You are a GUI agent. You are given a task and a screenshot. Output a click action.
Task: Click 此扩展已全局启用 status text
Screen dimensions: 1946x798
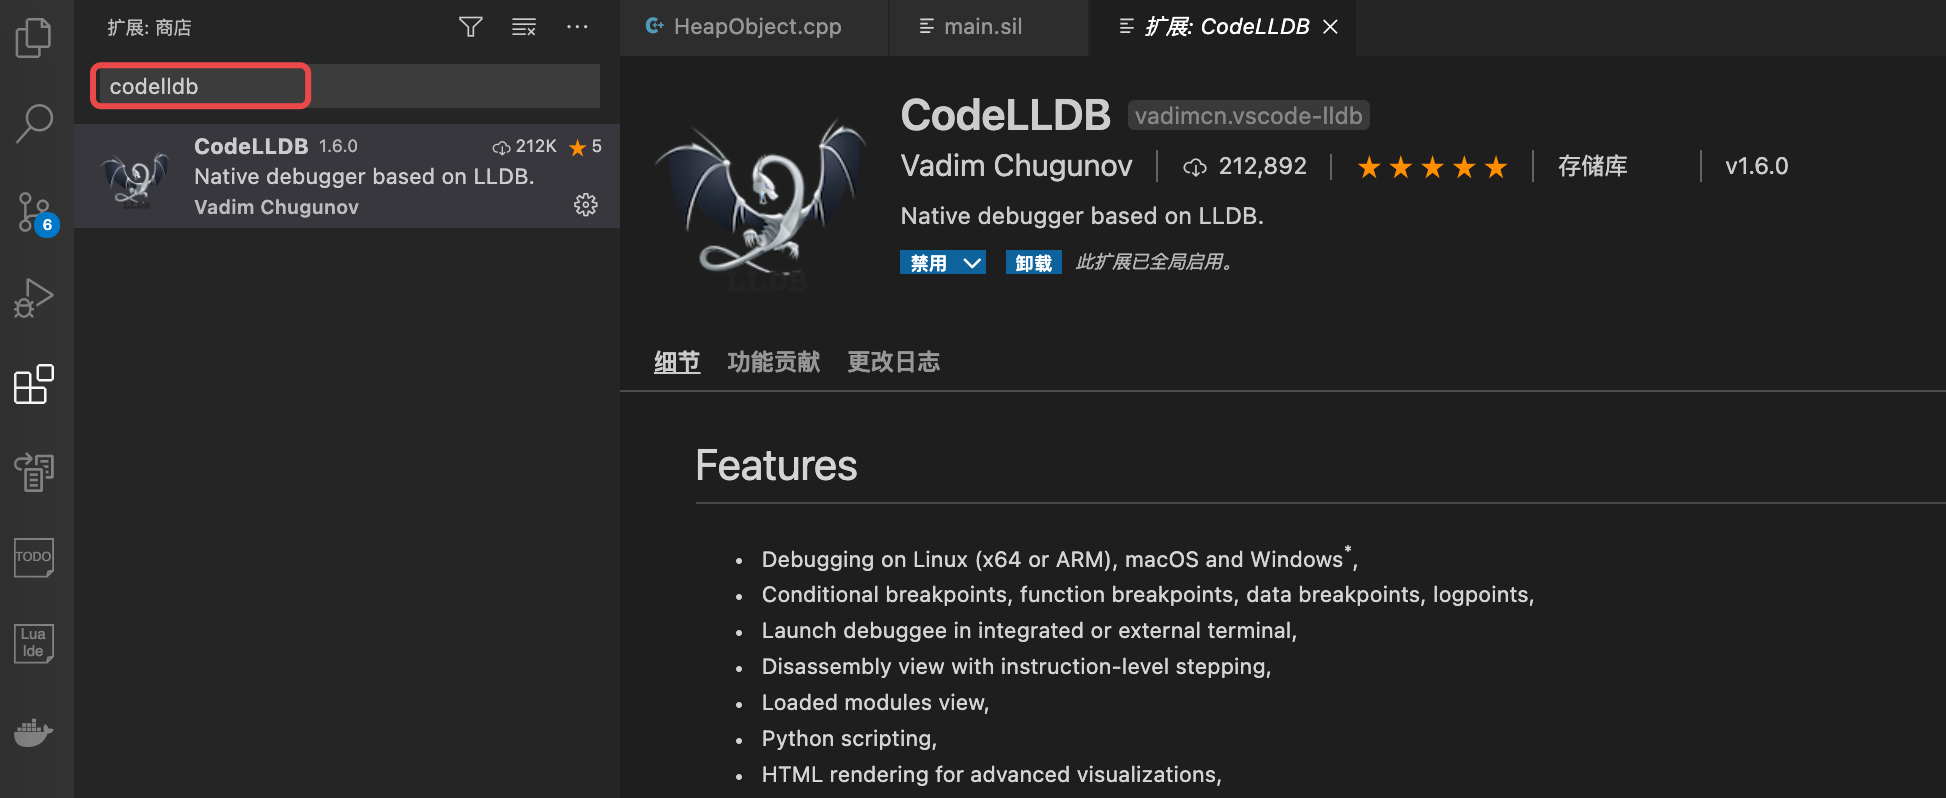coord(1154,262)
